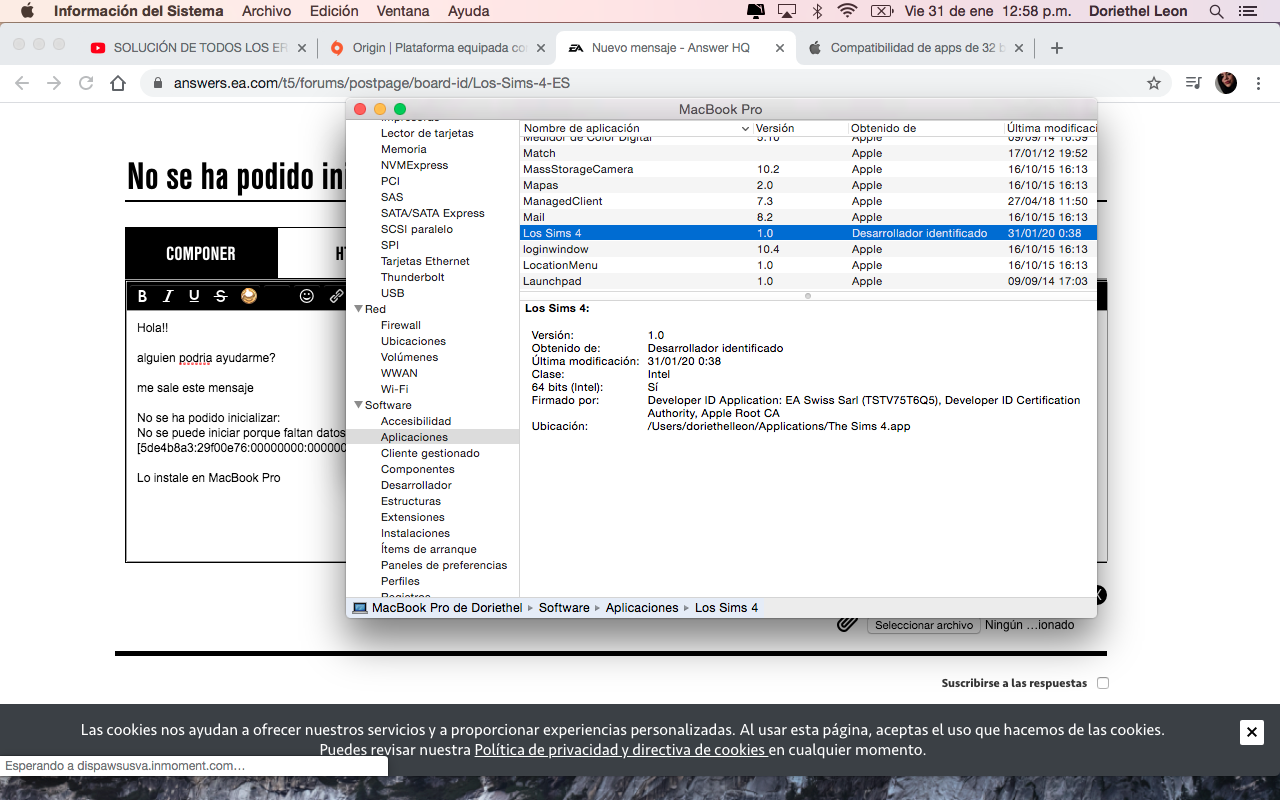Select the Launchpad application row

click(808, 281)
